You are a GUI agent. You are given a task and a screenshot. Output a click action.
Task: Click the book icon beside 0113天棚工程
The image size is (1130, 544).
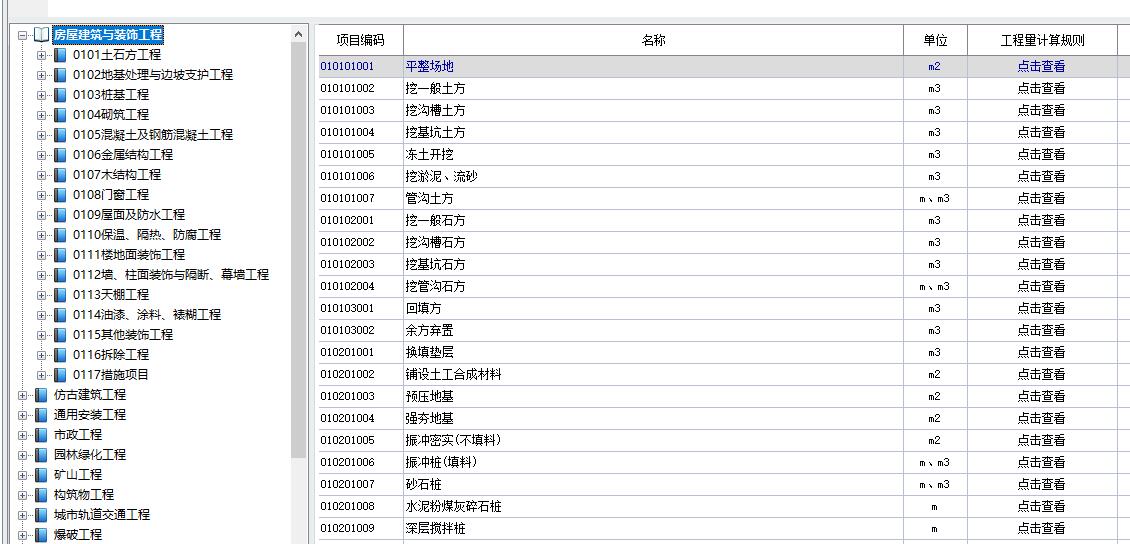pyautogui.click(x=60, y=295)
